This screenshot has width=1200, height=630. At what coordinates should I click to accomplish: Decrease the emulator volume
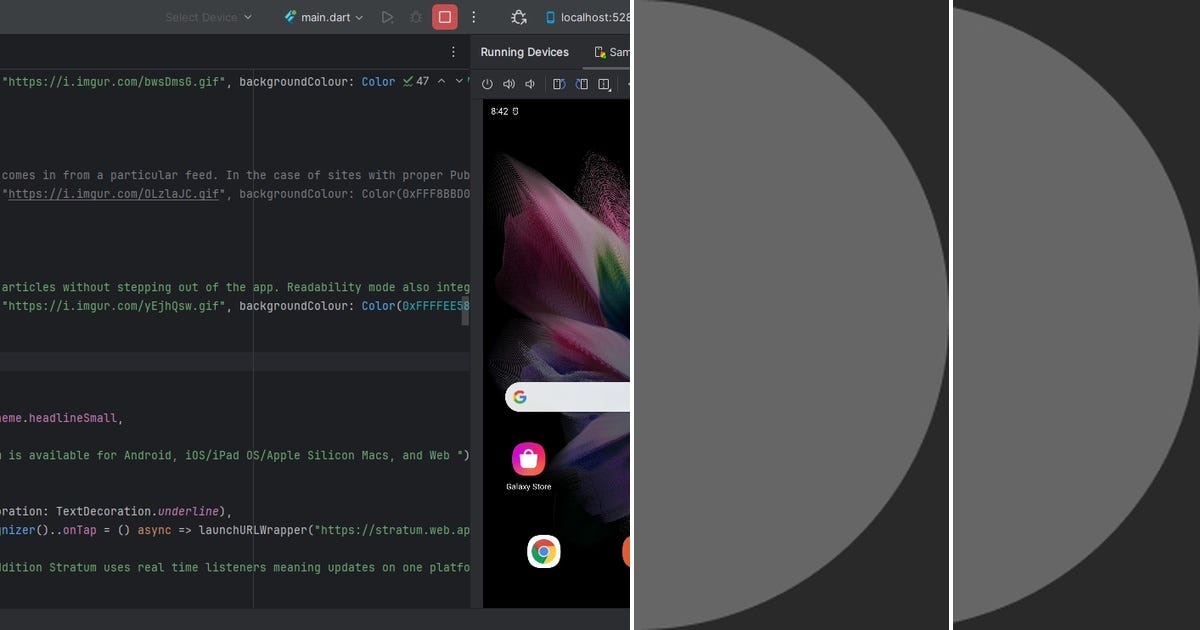pyautogui.click(x=529, y=84)
